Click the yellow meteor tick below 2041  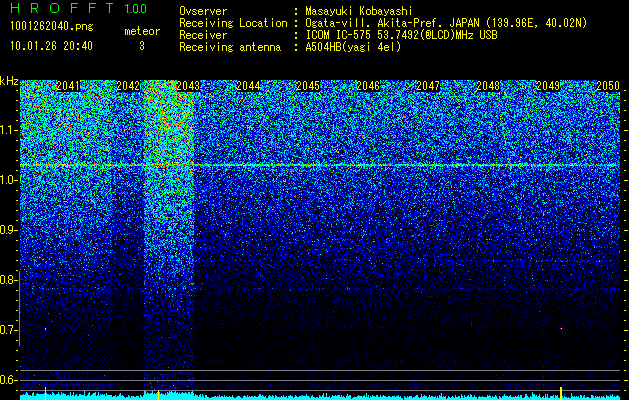tap(45, 393)
